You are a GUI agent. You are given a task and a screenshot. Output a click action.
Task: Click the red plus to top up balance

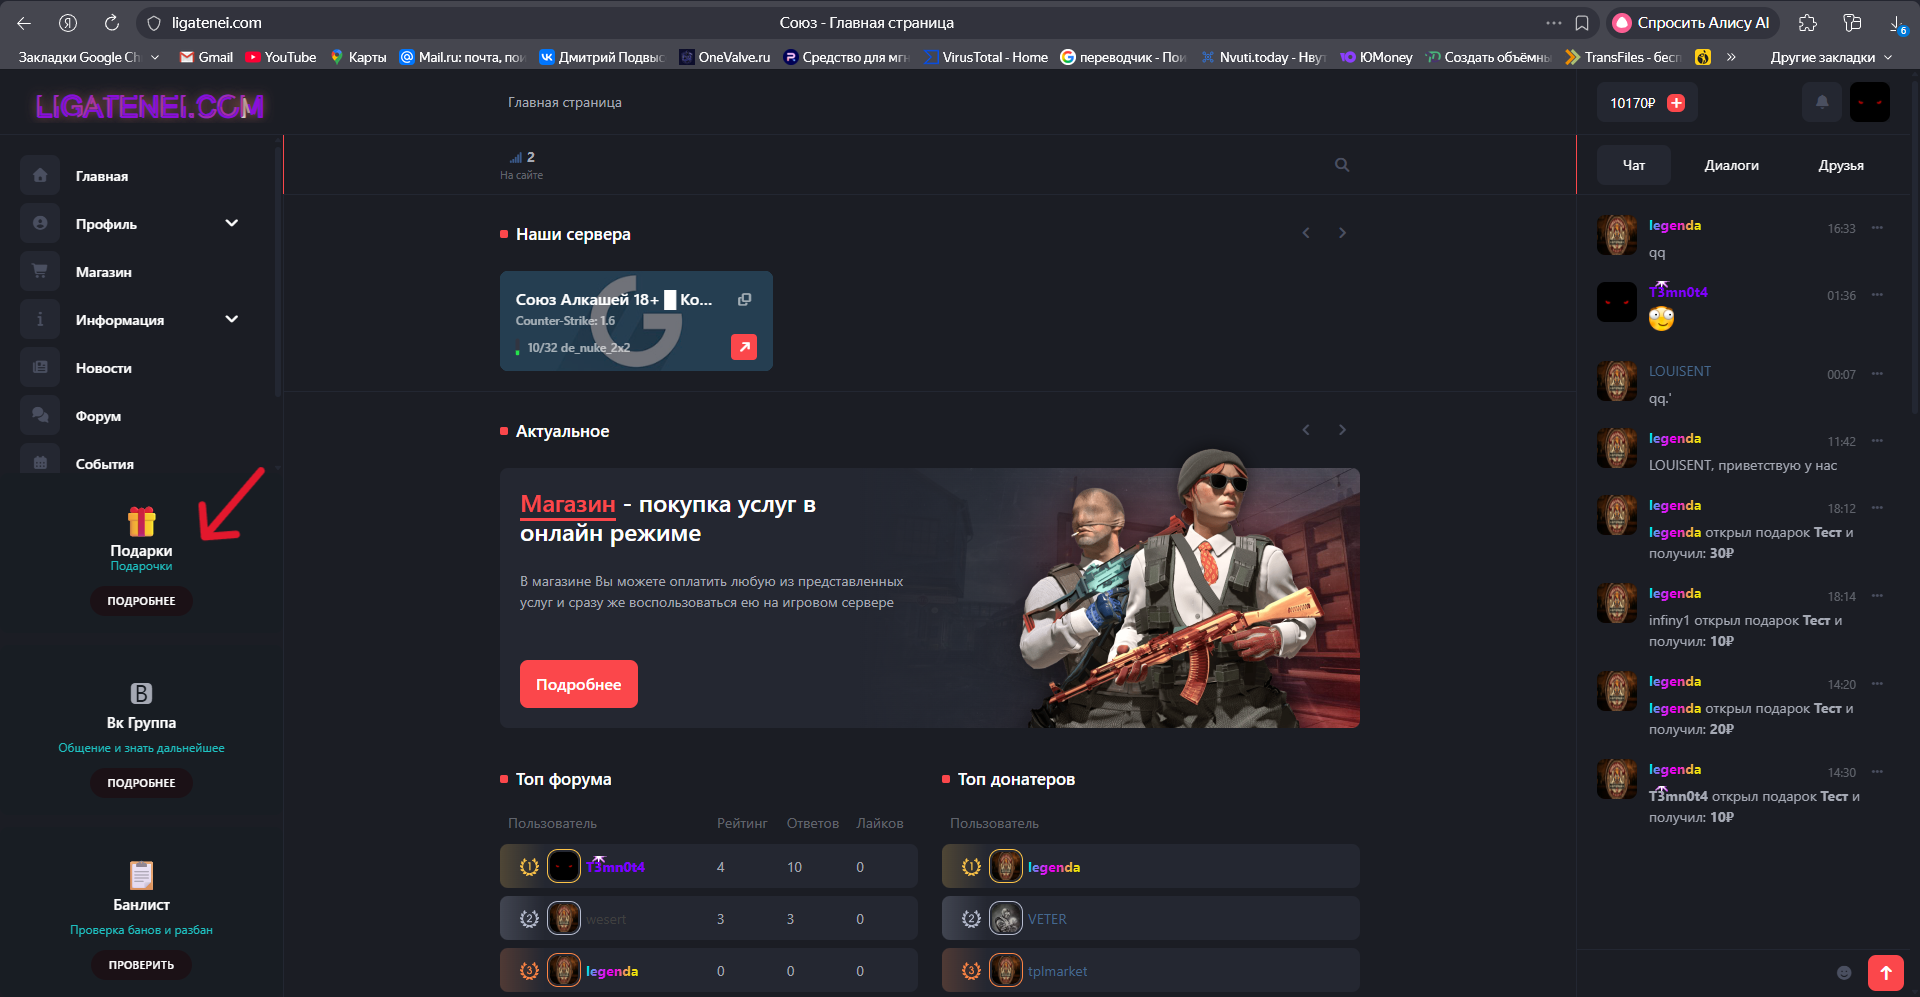point(1677,103)
